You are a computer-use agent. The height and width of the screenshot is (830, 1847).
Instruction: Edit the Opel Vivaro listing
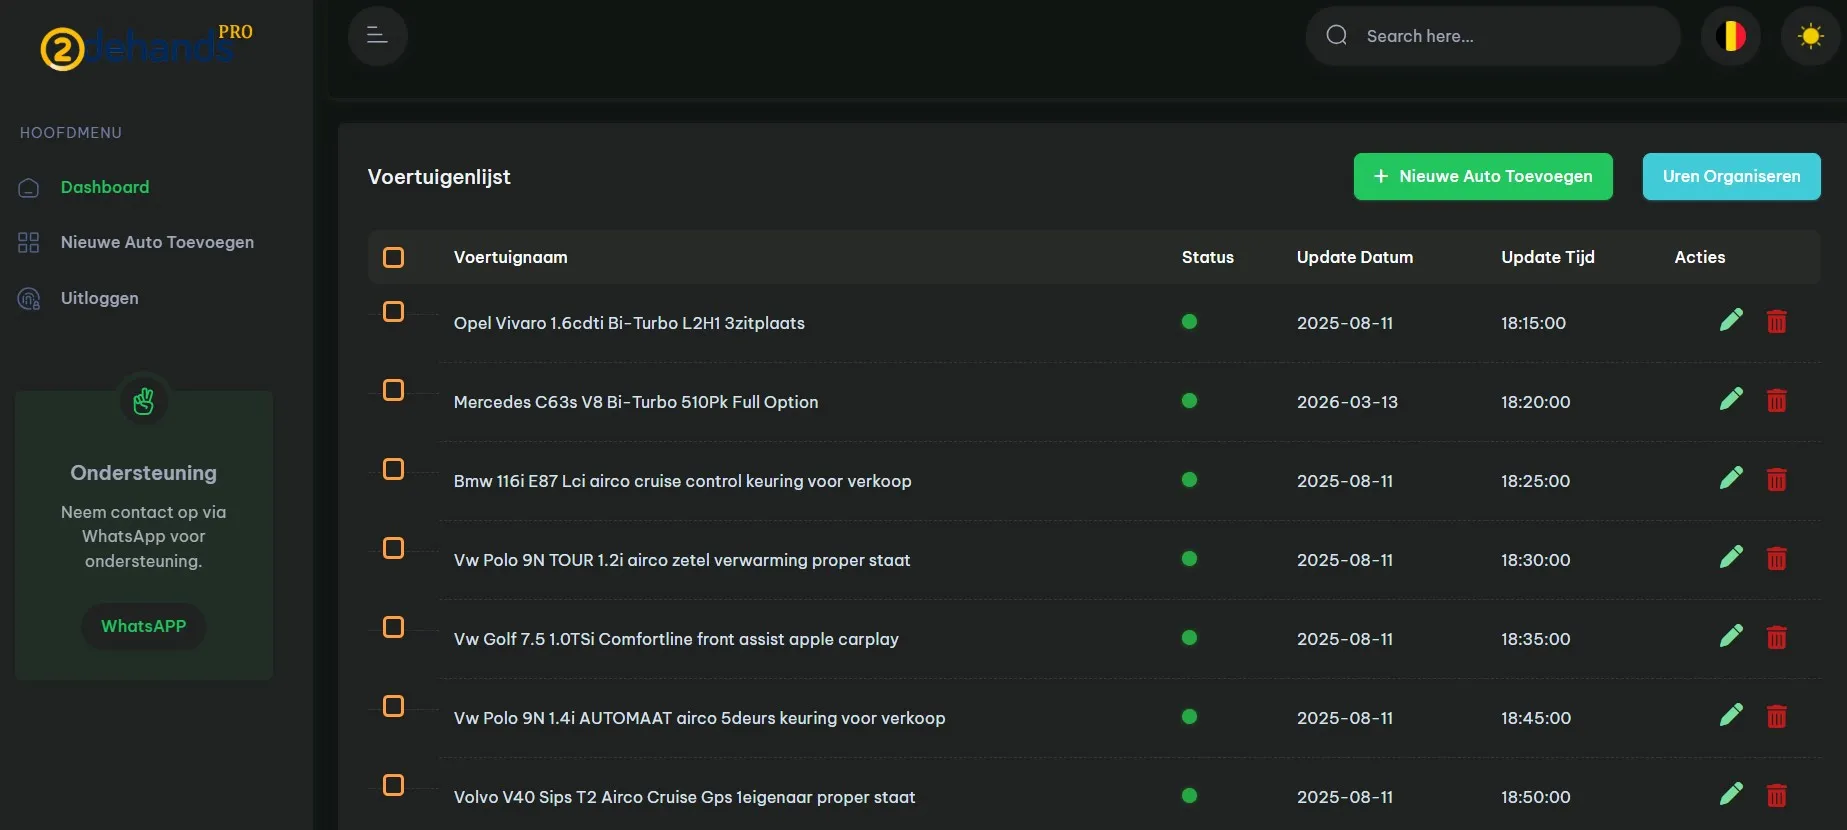tap(1731, 320)
